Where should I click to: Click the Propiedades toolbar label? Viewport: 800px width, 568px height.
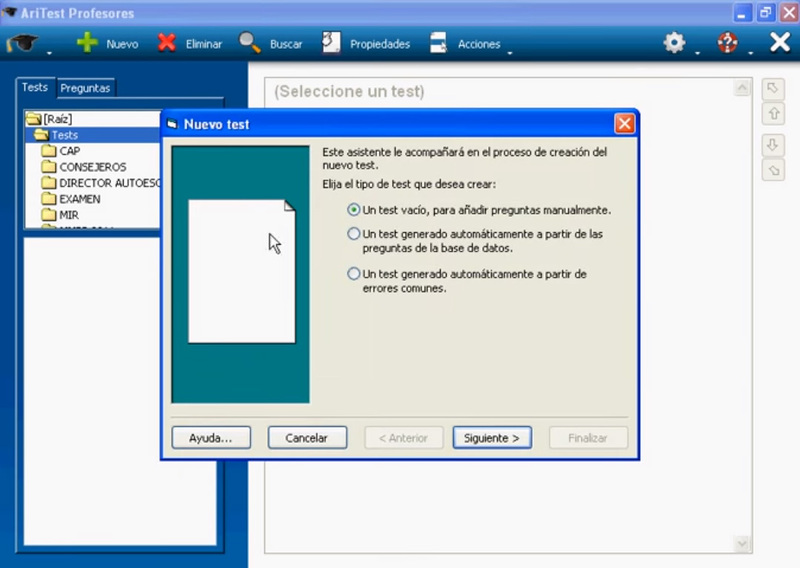pyautogui.click(x=380, y=44)
